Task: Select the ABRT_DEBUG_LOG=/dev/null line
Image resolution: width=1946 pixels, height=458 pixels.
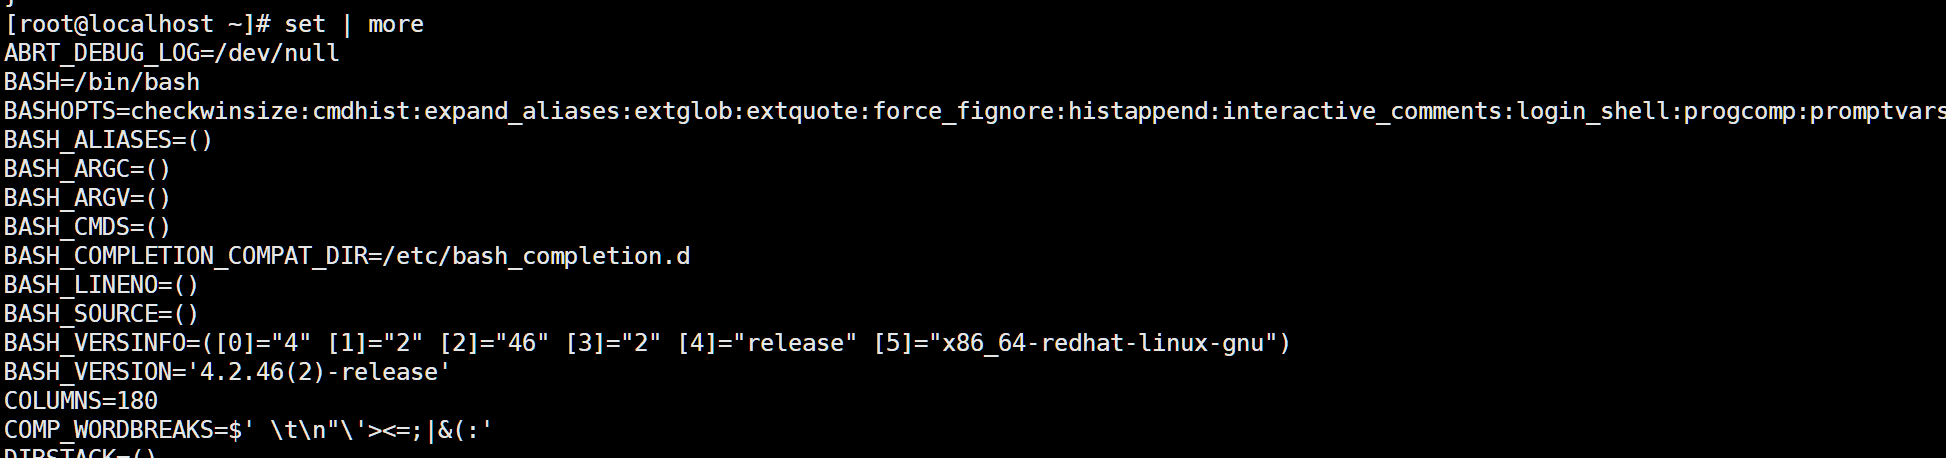Action: [x=172, y=53]
